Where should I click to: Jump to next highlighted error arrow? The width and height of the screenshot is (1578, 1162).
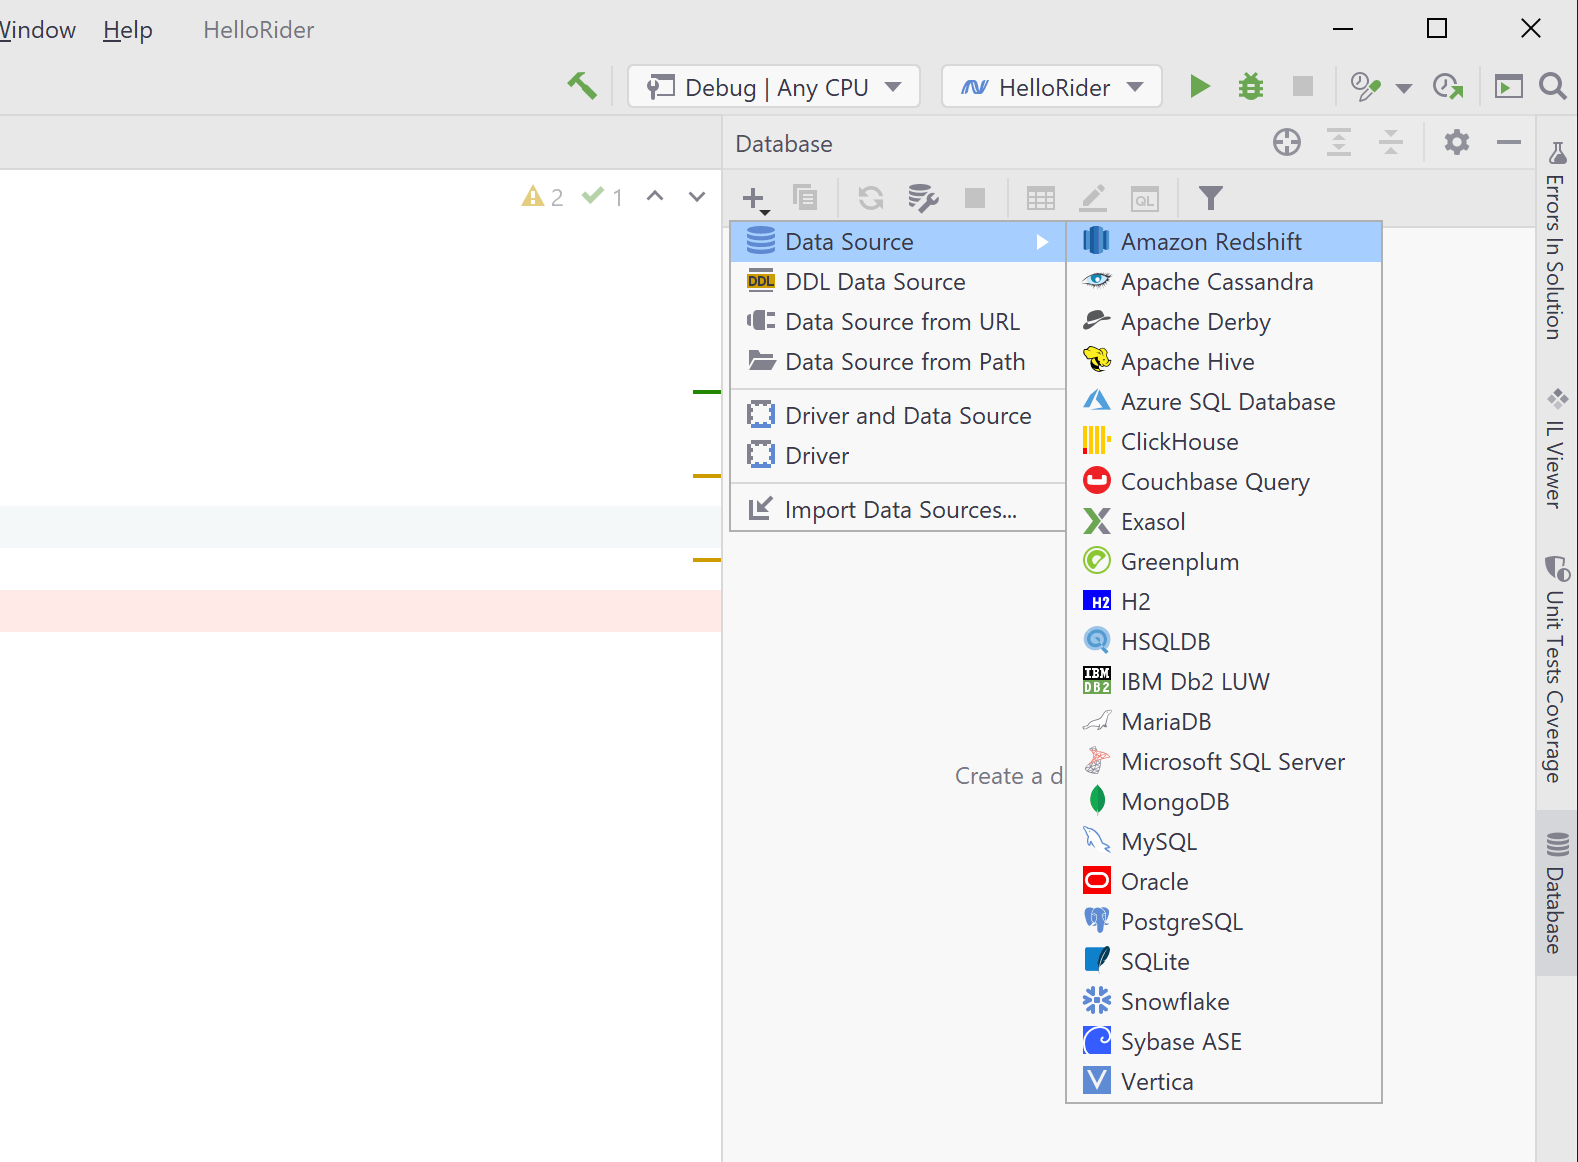click(697, 197)
